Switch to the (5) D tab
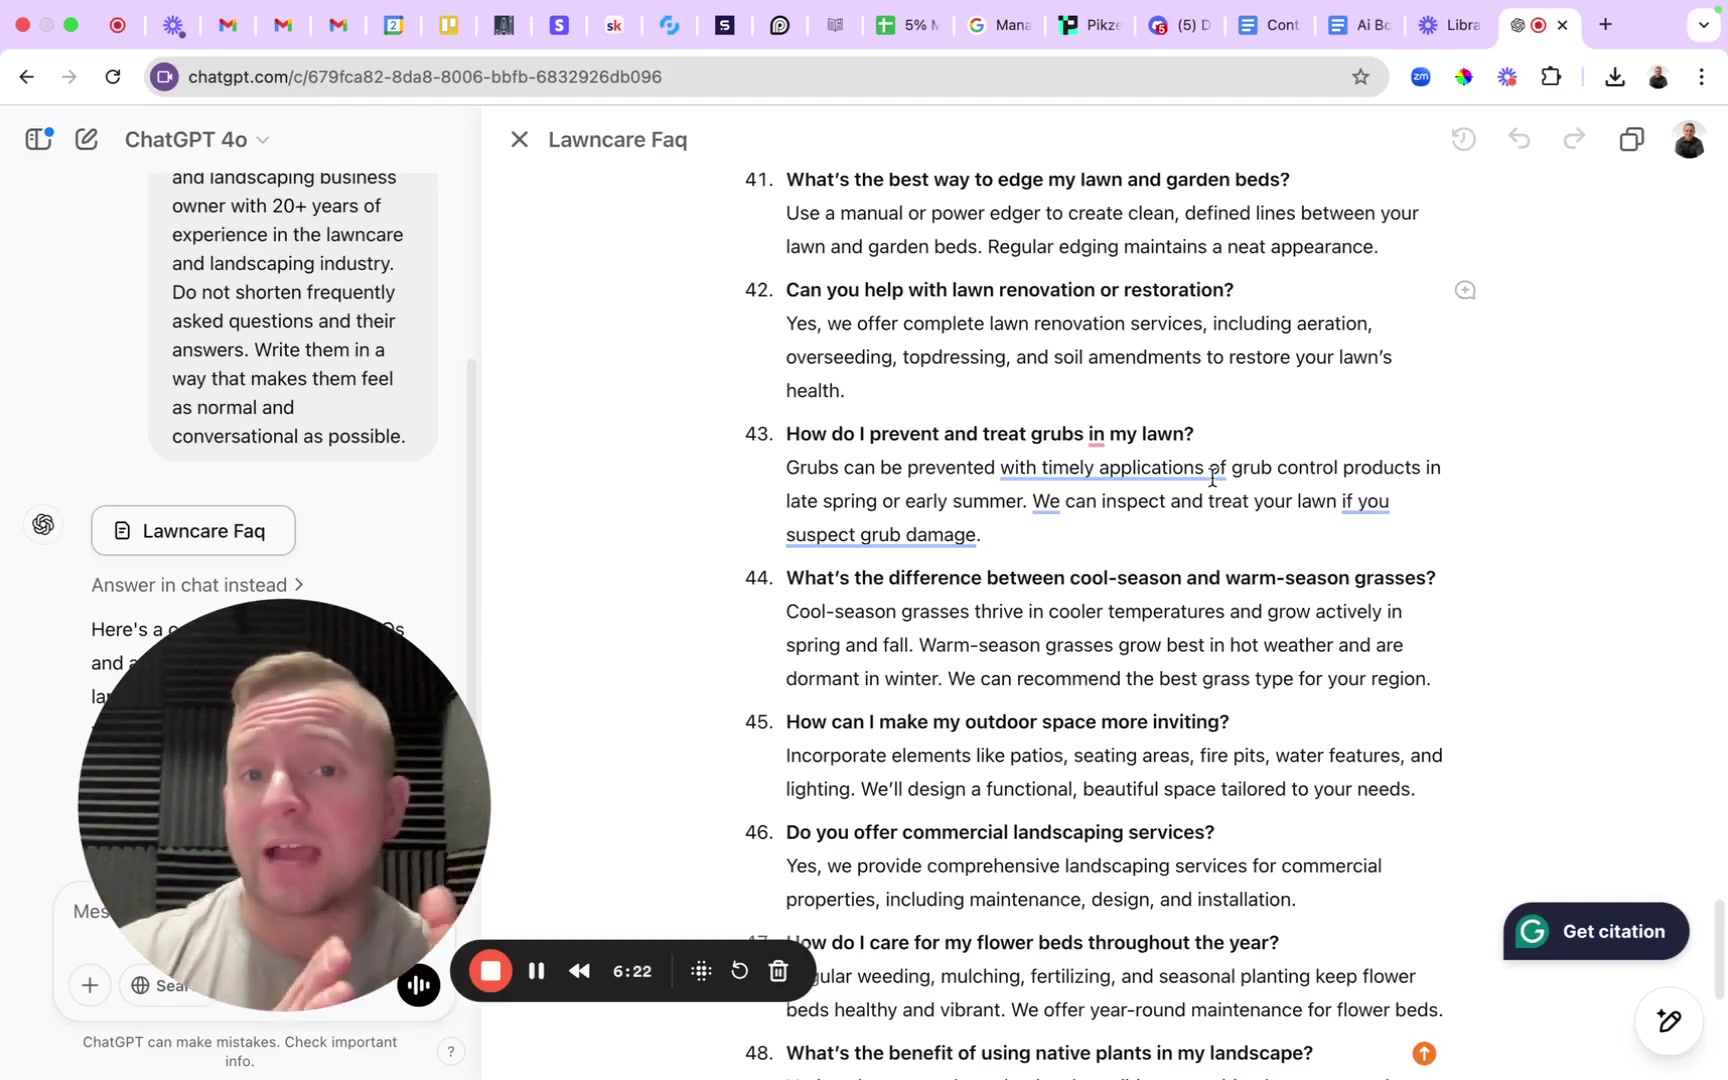1728x1080 pixels. (x=1180, y=25)
